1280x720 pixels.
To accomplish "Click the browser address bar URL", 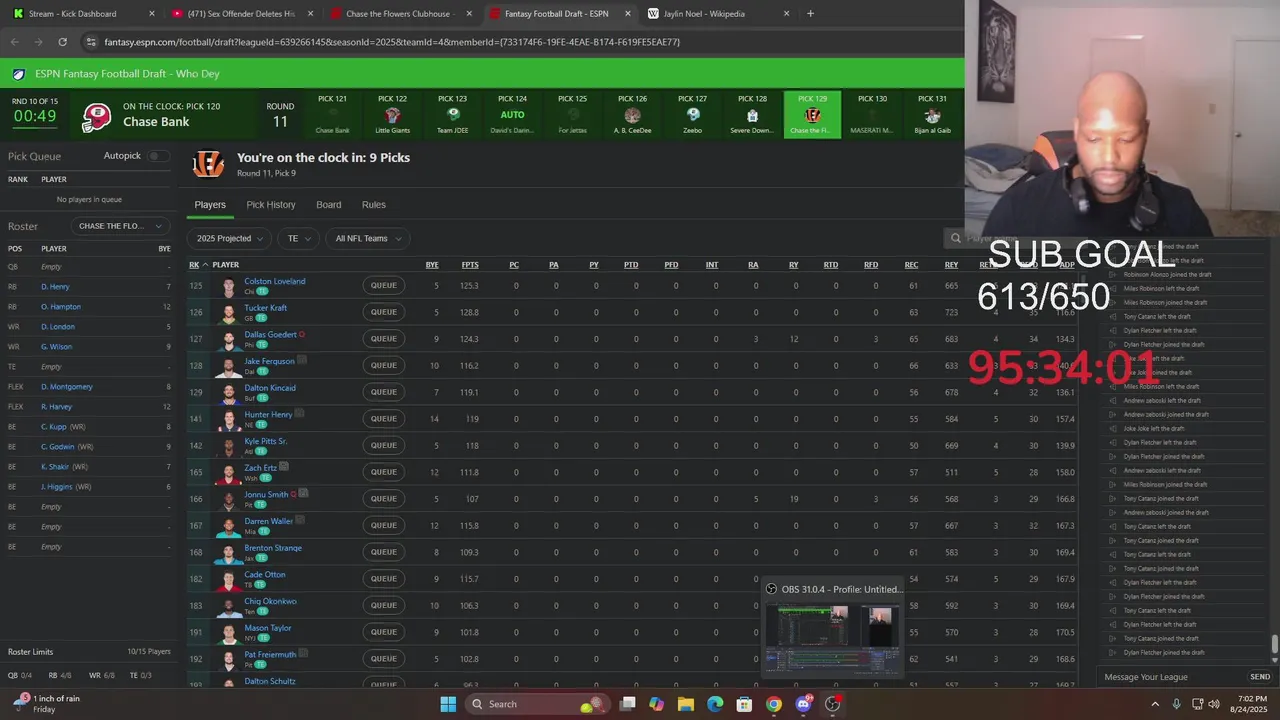I will (x=392, y=42).
